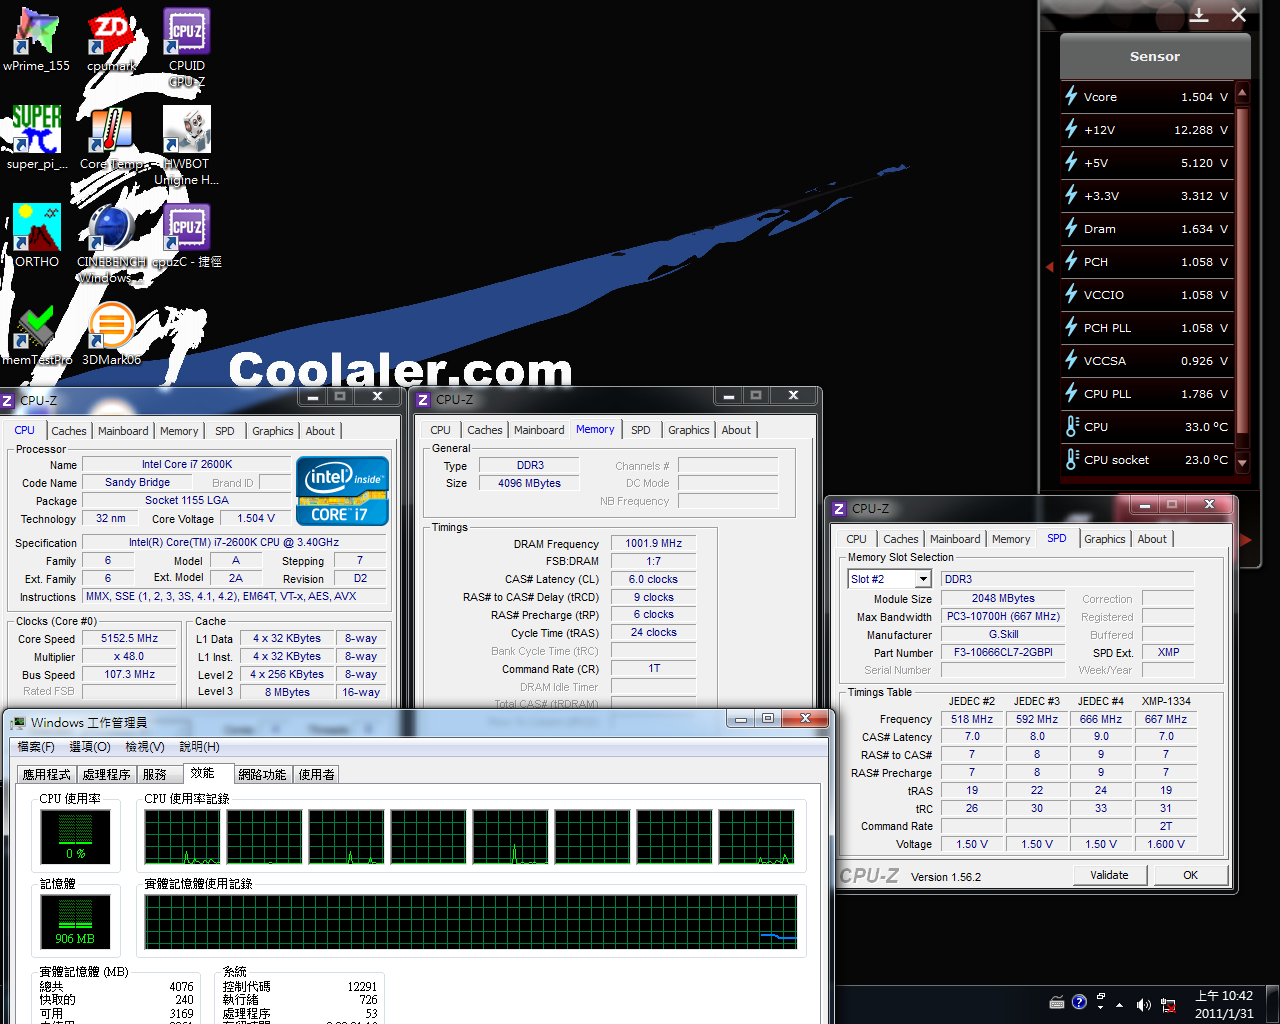1280x1024 pixels.
Task: Select CPU tab in Memory CPU-Z window
Action: (x=440, y=430)
